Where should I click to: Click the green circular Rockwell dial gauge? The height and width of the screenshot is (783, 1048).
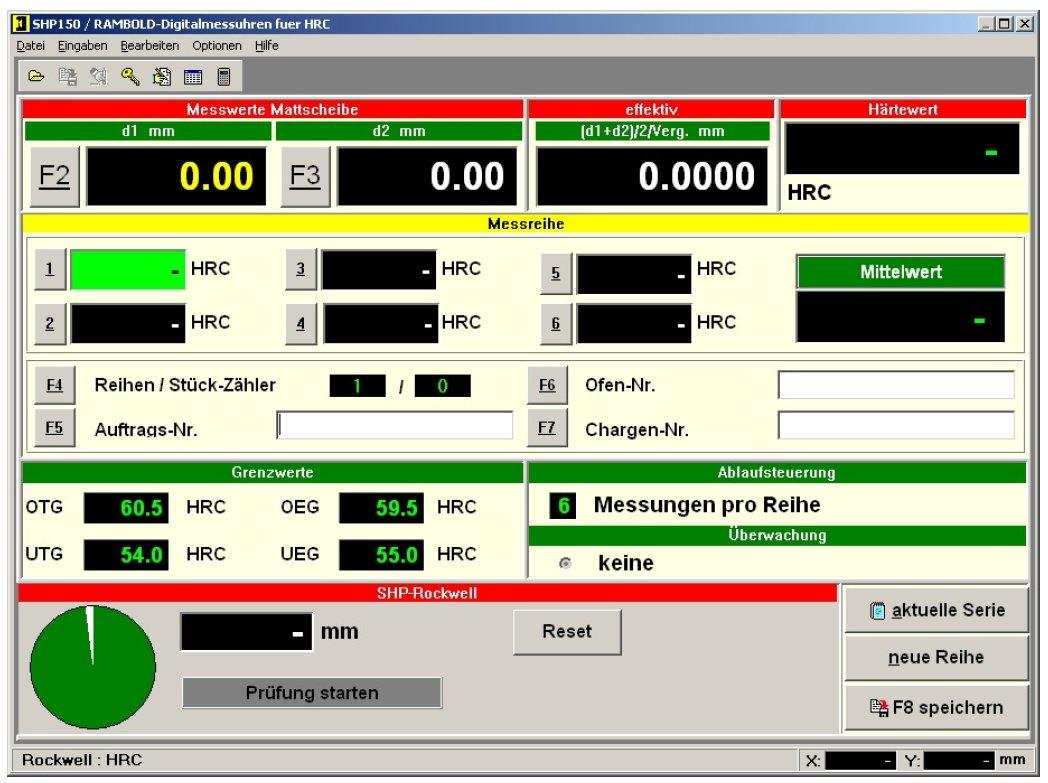(x=93, y=666)
